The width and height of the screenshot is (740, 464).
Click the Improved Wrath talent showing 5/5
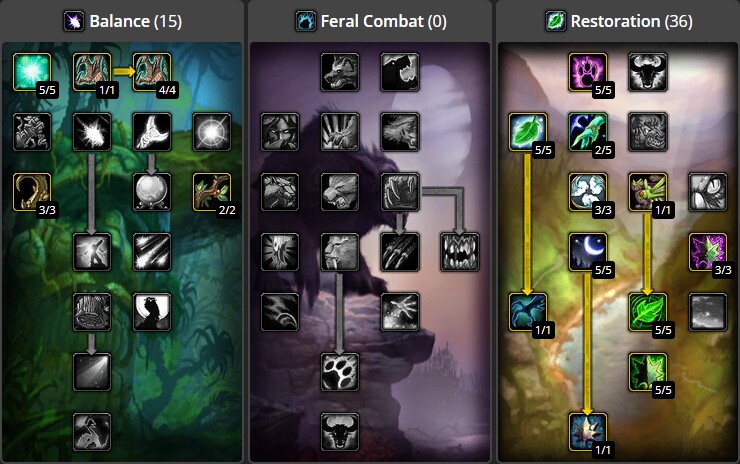(x=32, y=72)
